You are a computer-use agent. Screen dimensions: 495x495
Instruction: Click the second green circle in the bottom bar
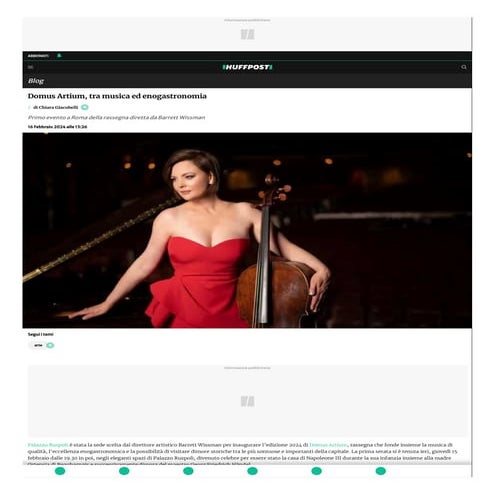tap(124, 471)
